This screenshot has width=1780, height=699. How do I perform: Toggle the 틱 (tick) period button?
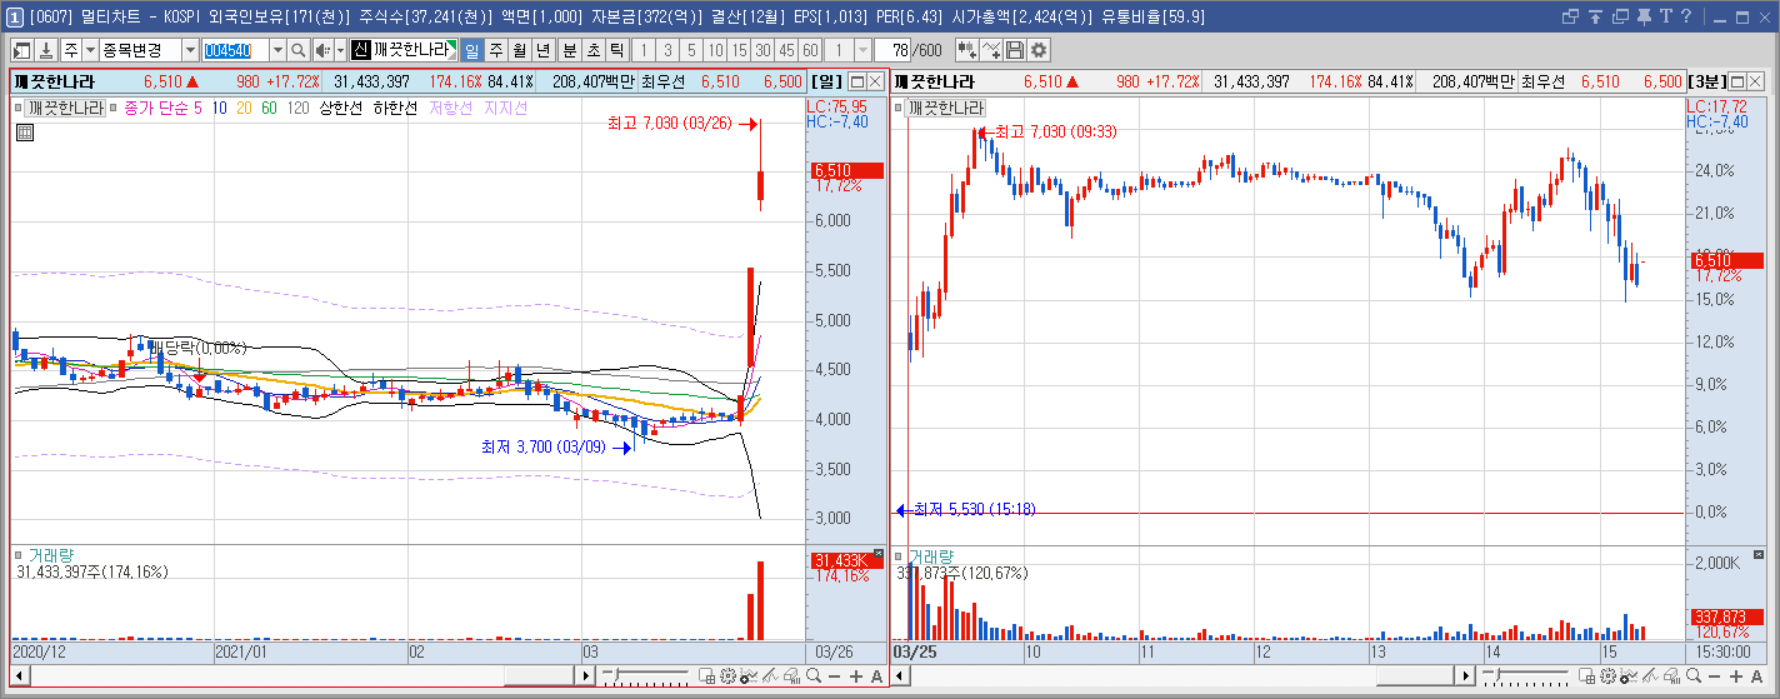617,50
